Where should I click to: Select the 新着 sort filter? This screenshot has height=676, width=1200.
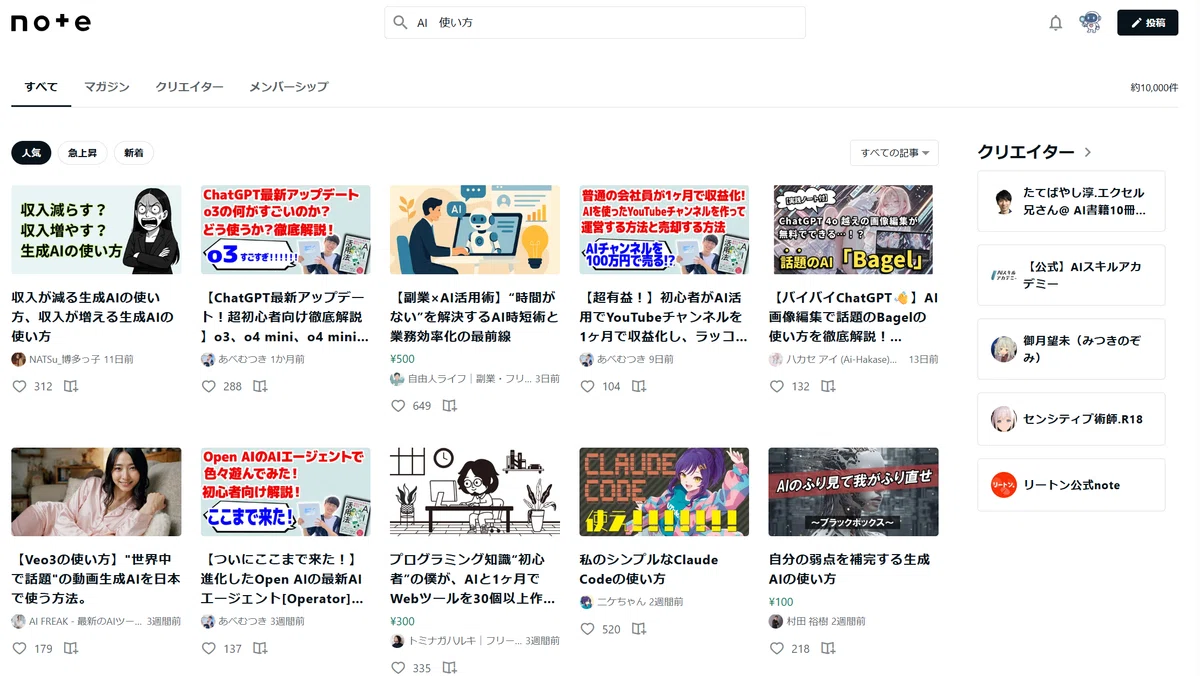coord(134,153)
